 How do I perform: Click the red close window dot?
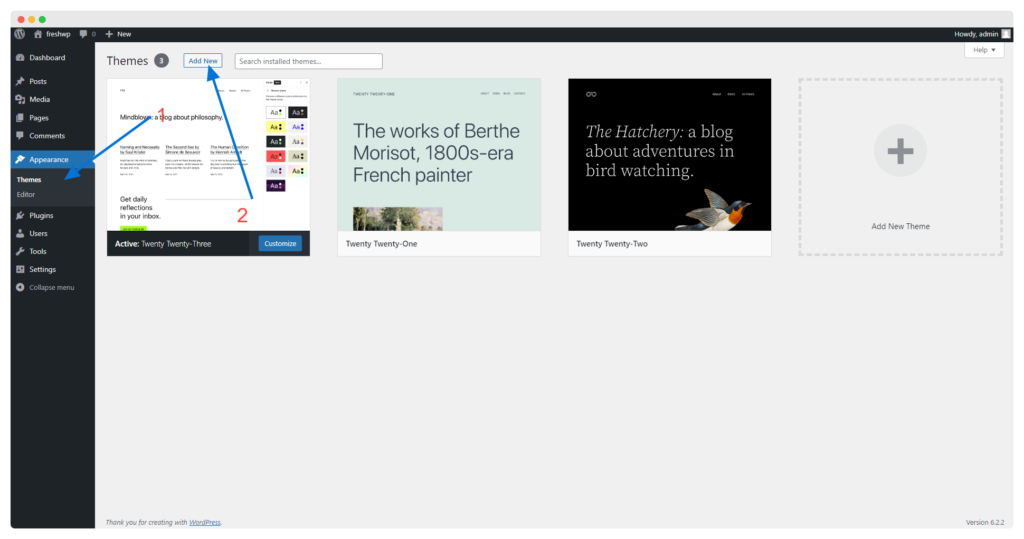click(x=21, y=20)
